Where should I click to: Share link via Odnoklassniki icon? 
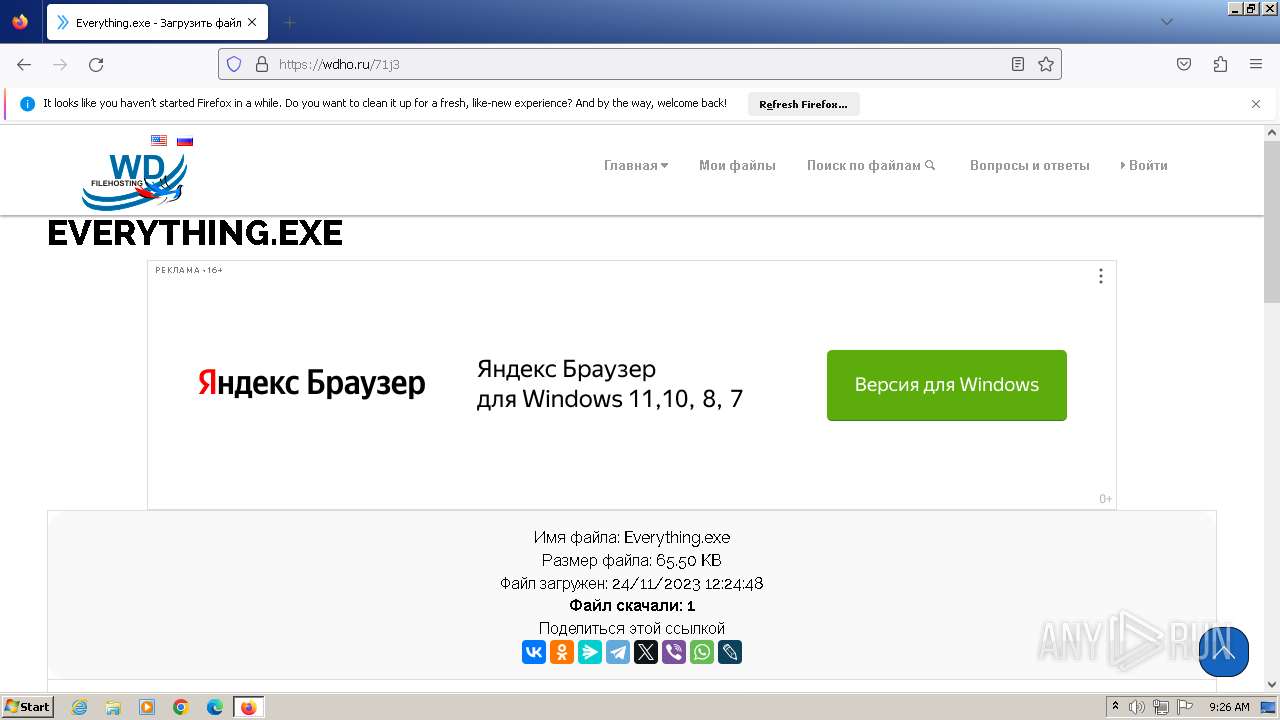coord(562,652)
